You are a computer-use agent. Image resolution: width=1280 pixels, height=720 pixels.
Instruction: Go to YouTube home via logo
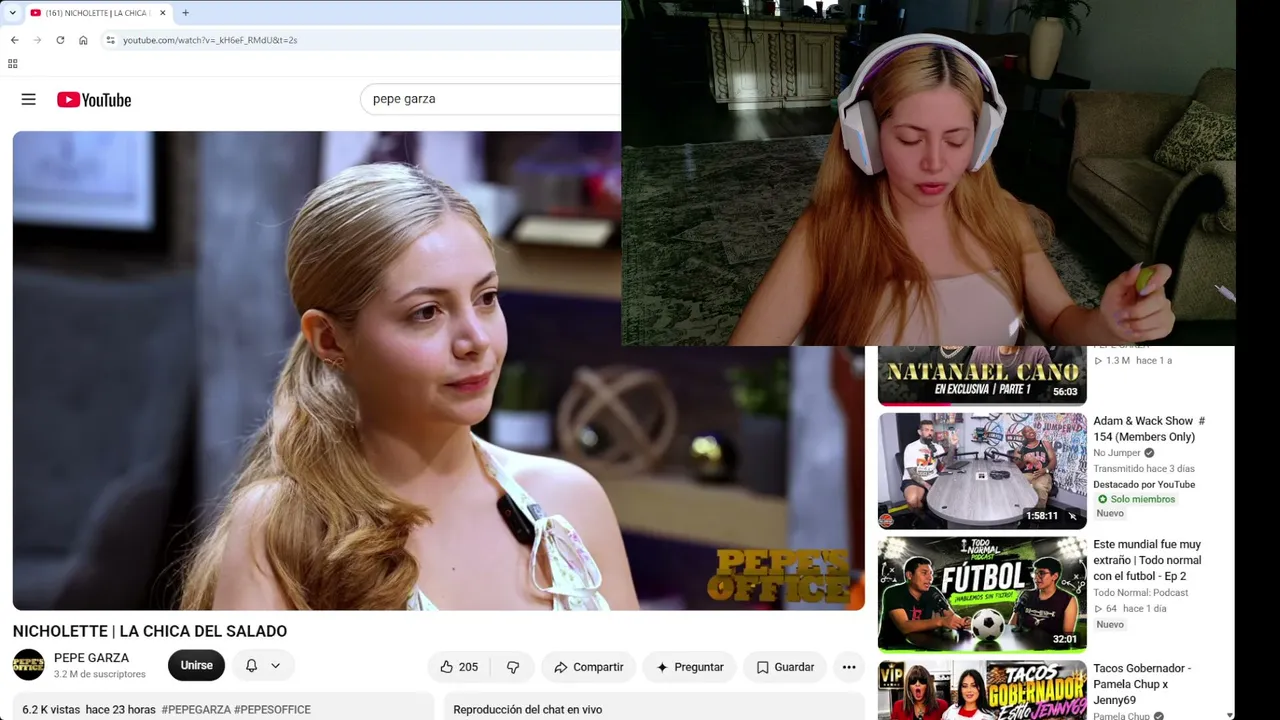point(94,100)
